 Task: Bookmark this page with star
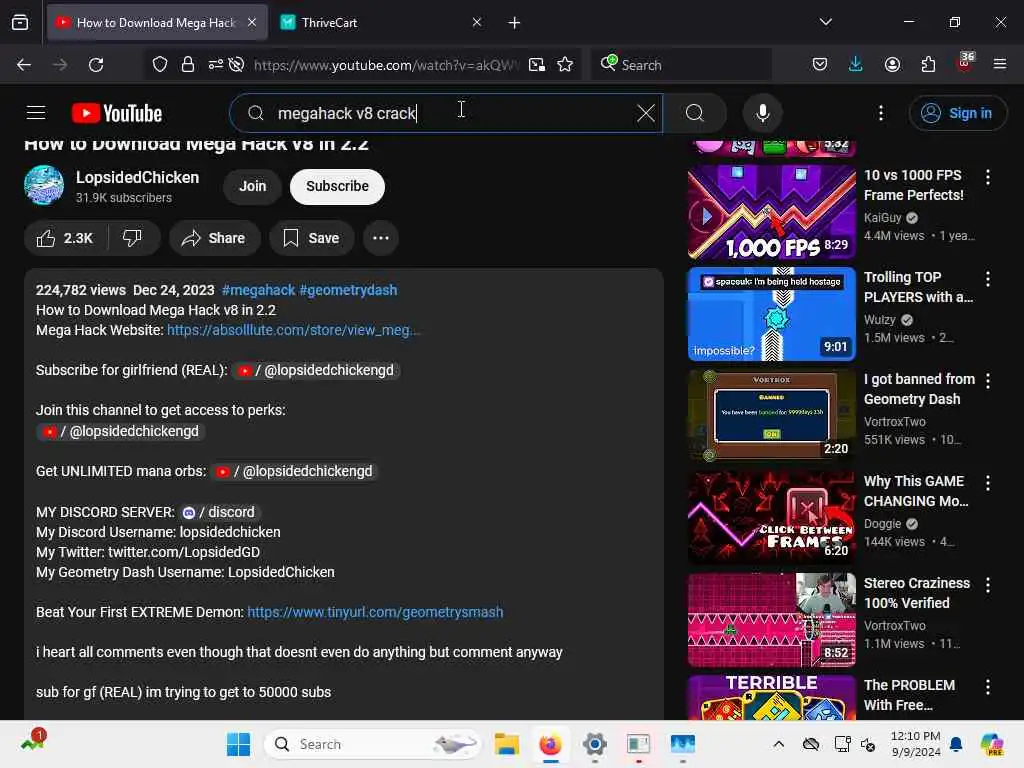coord(565,65)
